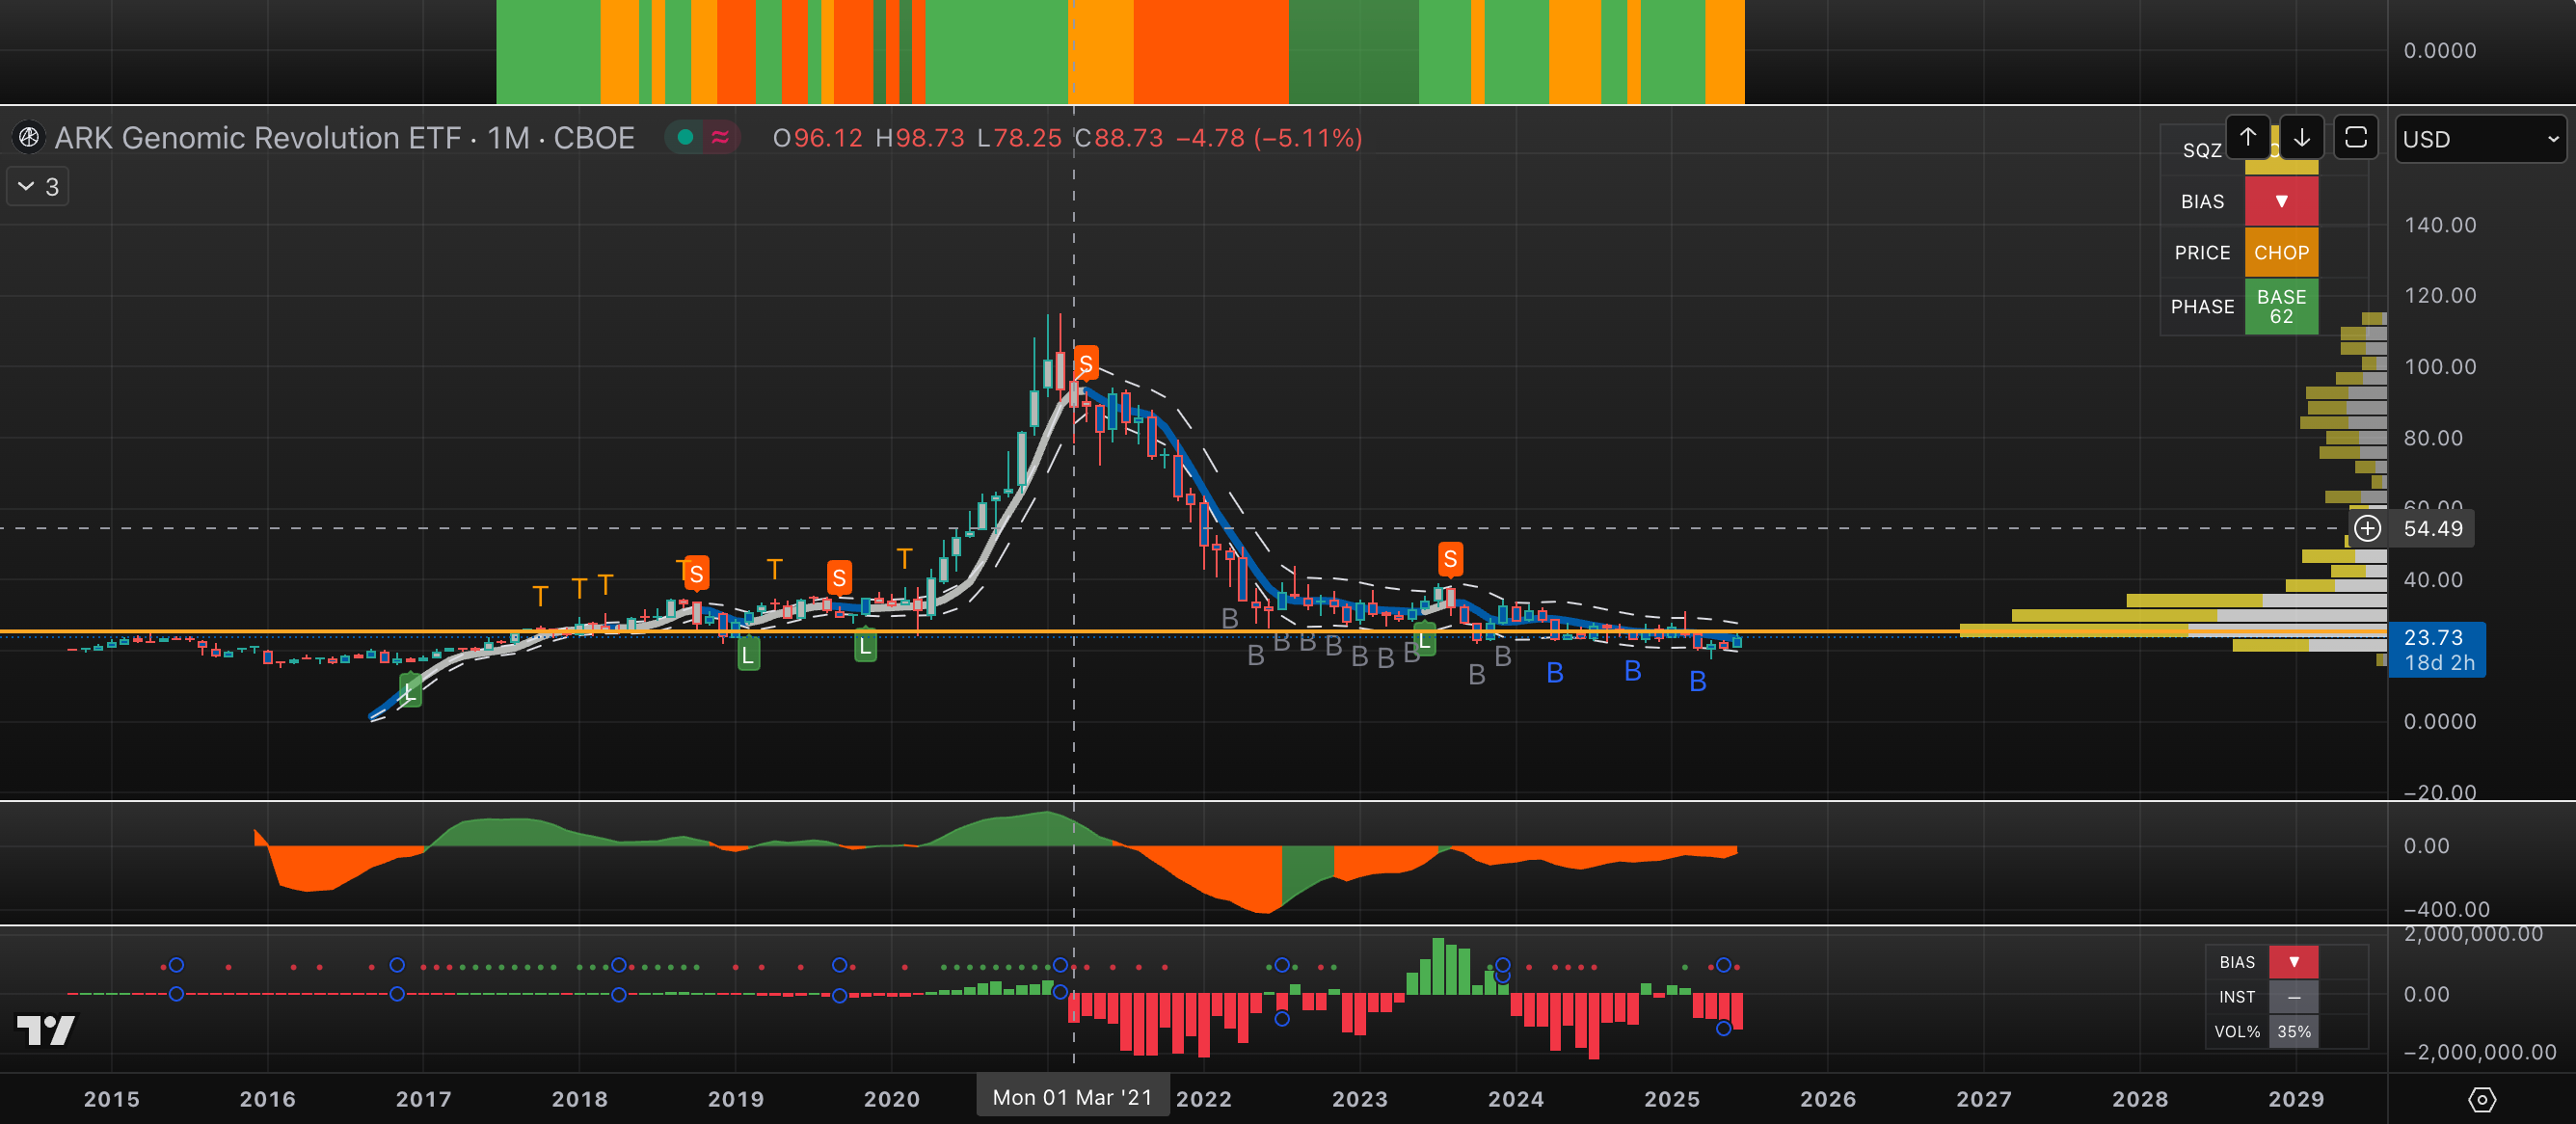Toggle the pink approximate data indicator
This screenshot has height=1124, width=2576.
[720, 137]
